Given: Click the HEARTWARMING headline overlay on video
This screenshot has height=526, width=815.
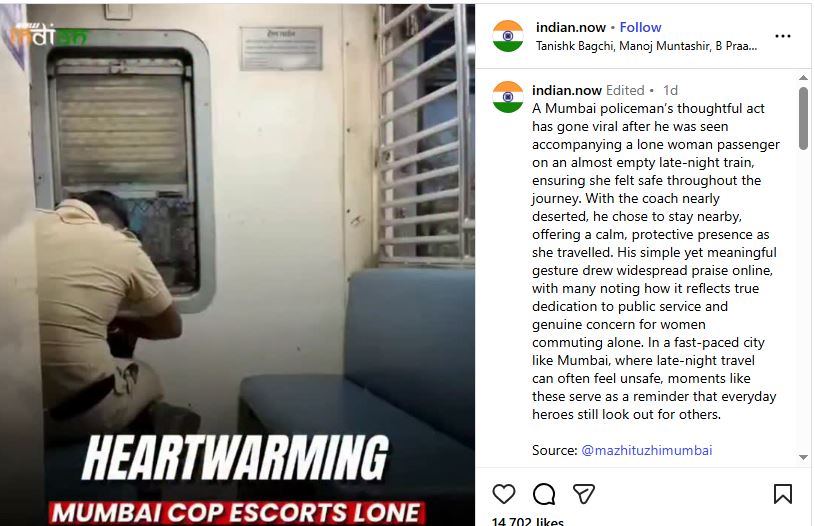Looking at the screenshot, I should [235, 457].
